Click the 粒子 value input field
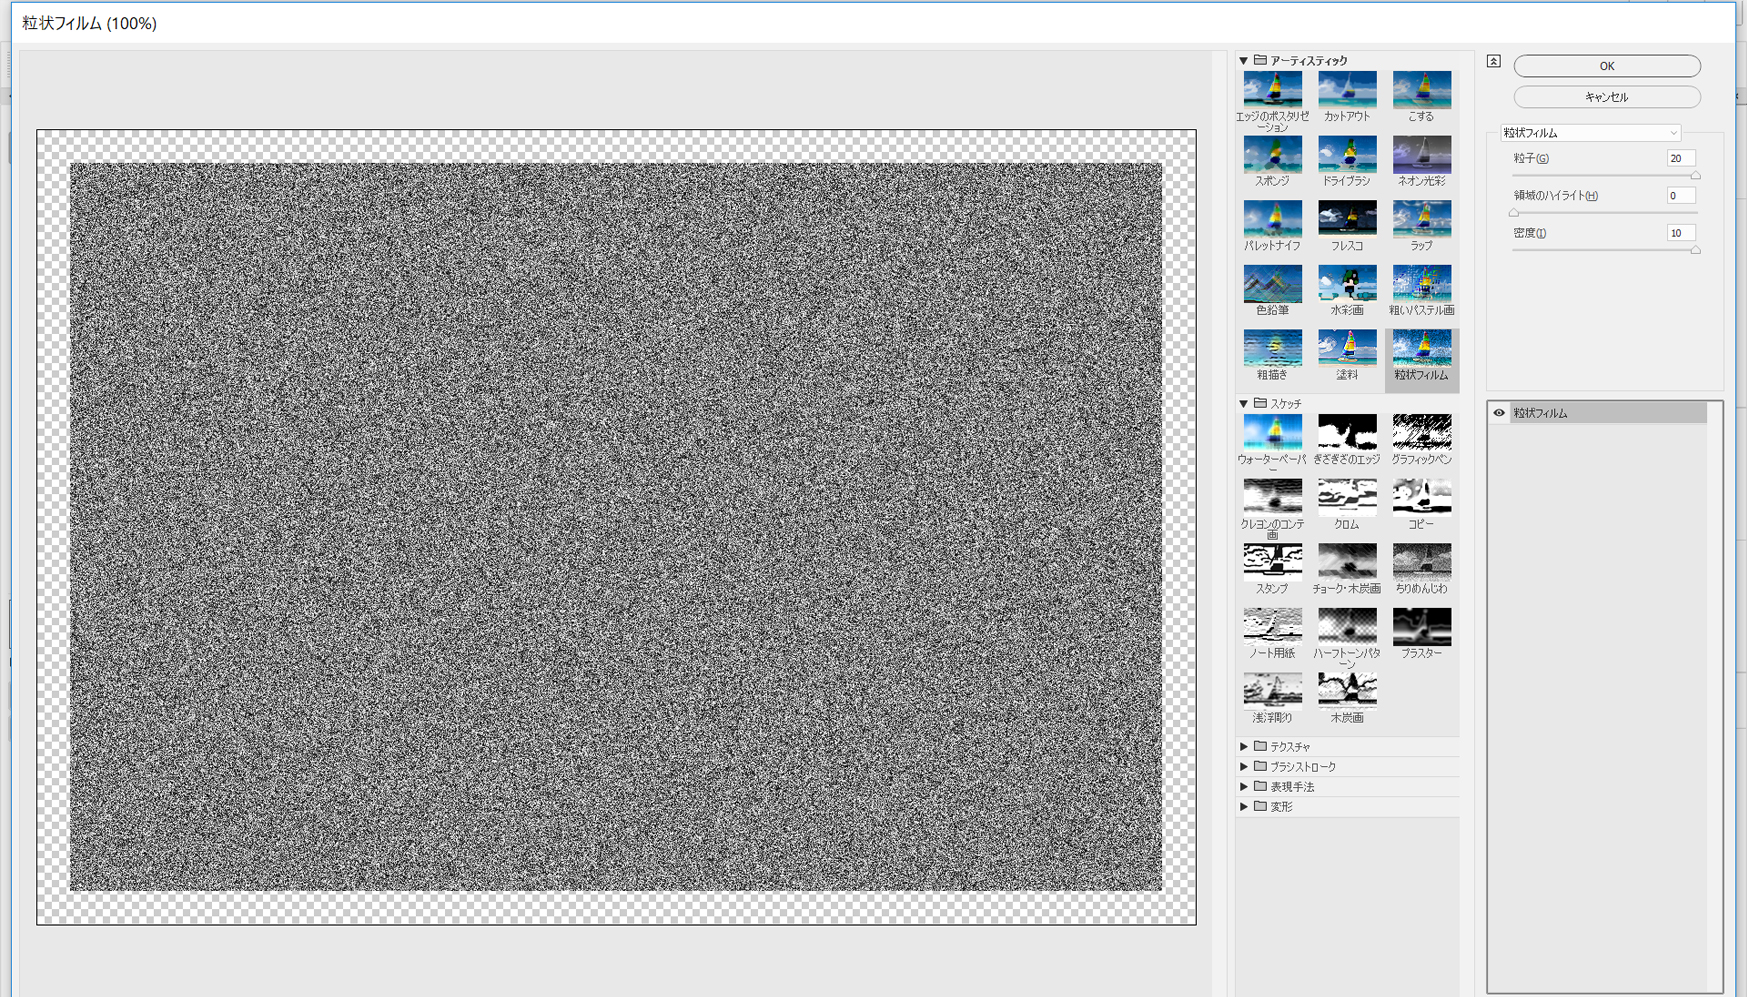Screen dimensions: 1747x997 [x=1680, y=159]
